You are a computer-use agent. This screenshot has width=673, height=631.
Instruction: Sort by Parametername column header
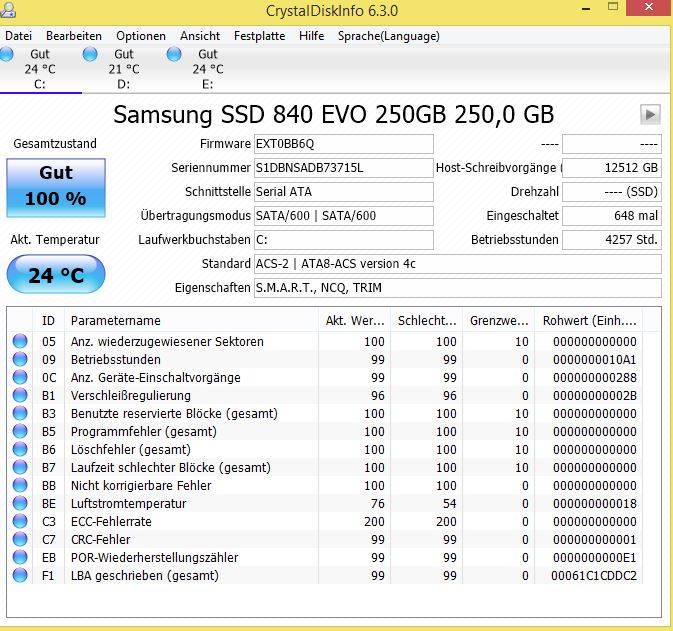[x=191, y=321]
